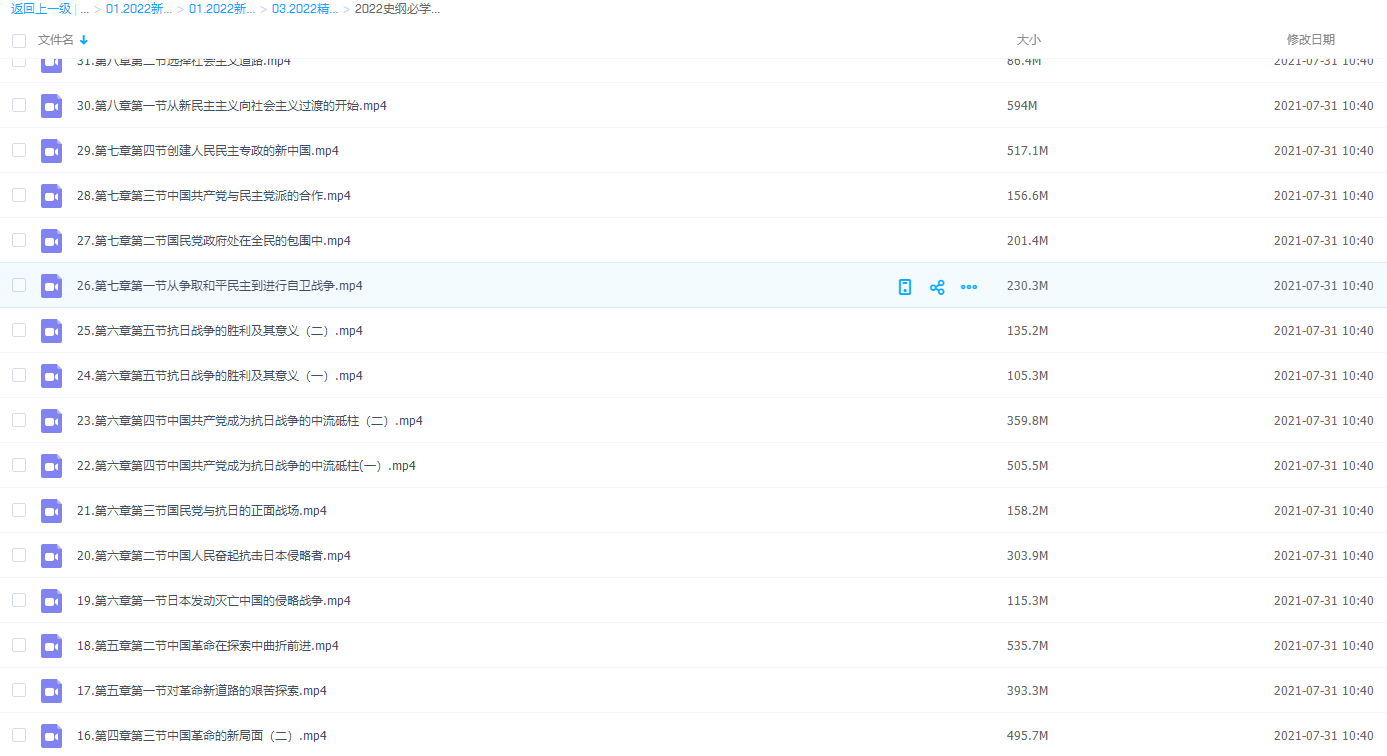
Task: Click the video icon for file 18.第五章第二节
Action: click(51, 646)
